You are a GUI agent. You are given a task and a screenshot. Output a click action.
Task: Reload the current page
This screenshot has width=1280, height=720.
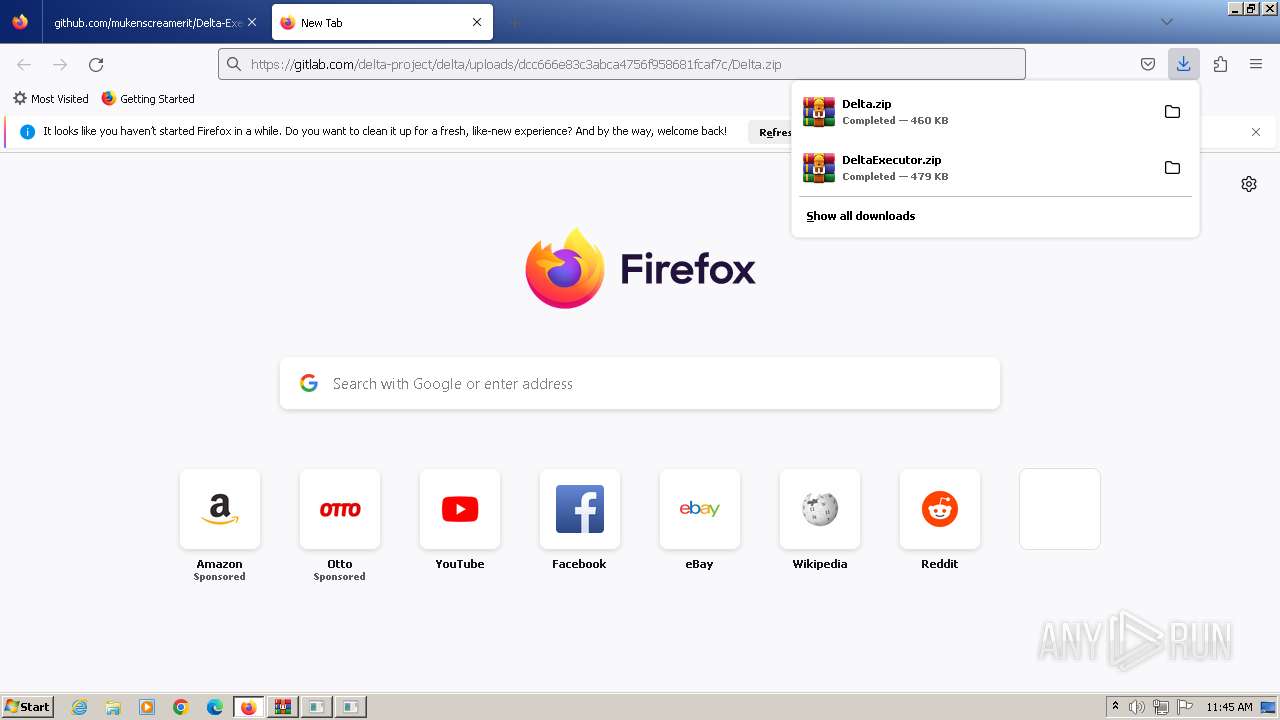pos(96,64)
